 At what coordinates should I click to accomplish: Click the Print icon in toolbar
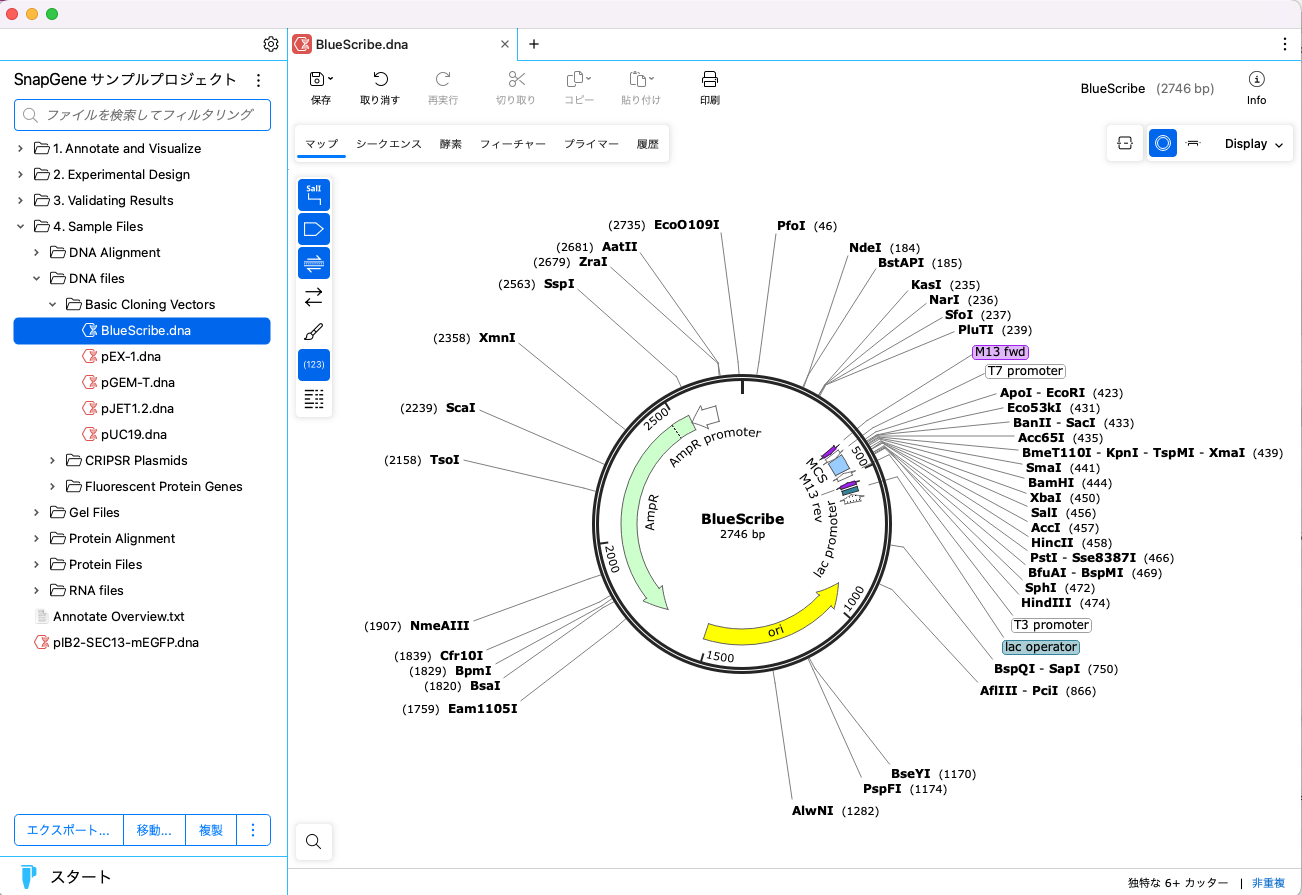click(709, 80)
